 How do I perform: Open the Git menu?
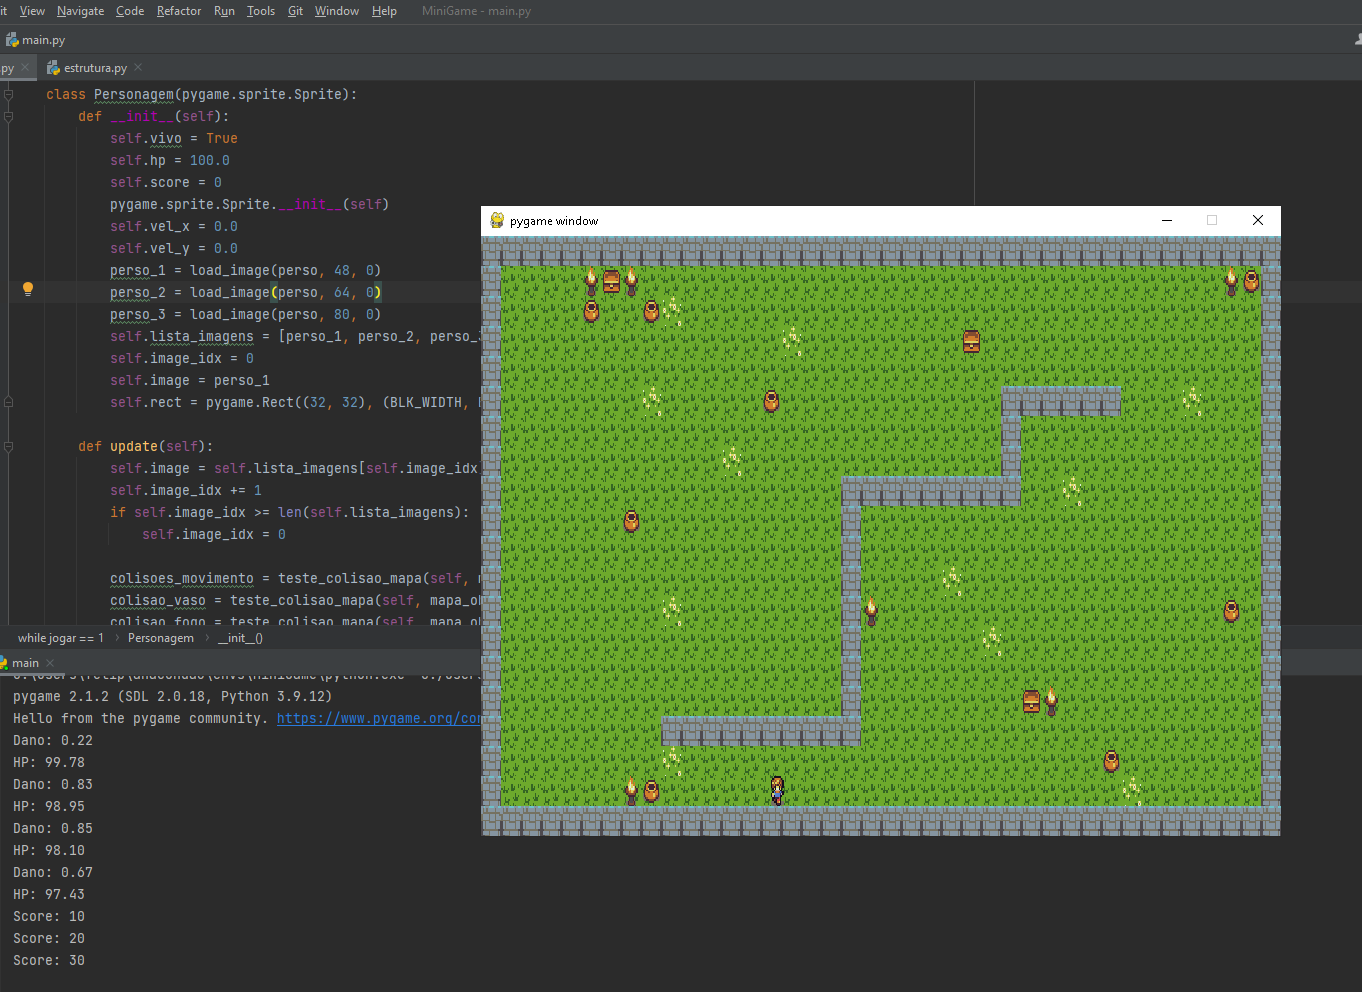[x=295, y=11]
